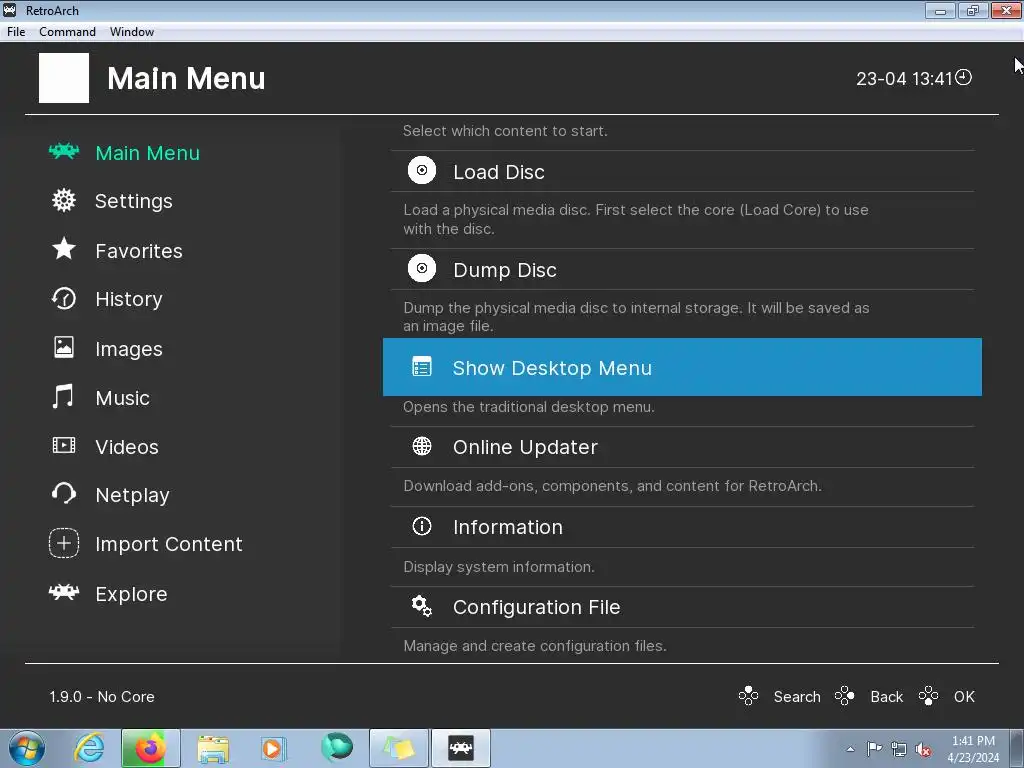
Task: Open the Music tab
Action: 123,398
